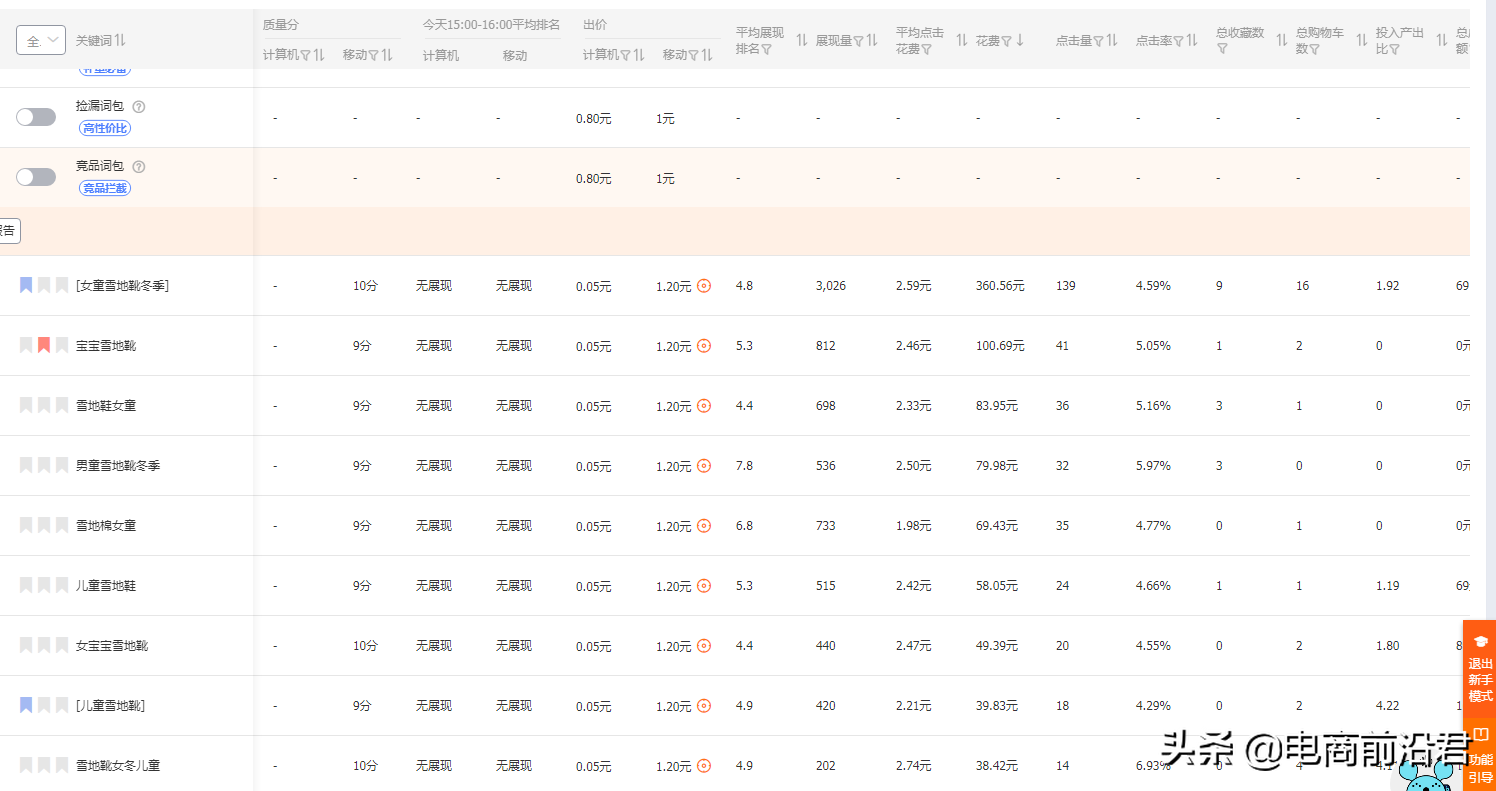Enable the 竞品词包 switch

(x=36, y=177)
